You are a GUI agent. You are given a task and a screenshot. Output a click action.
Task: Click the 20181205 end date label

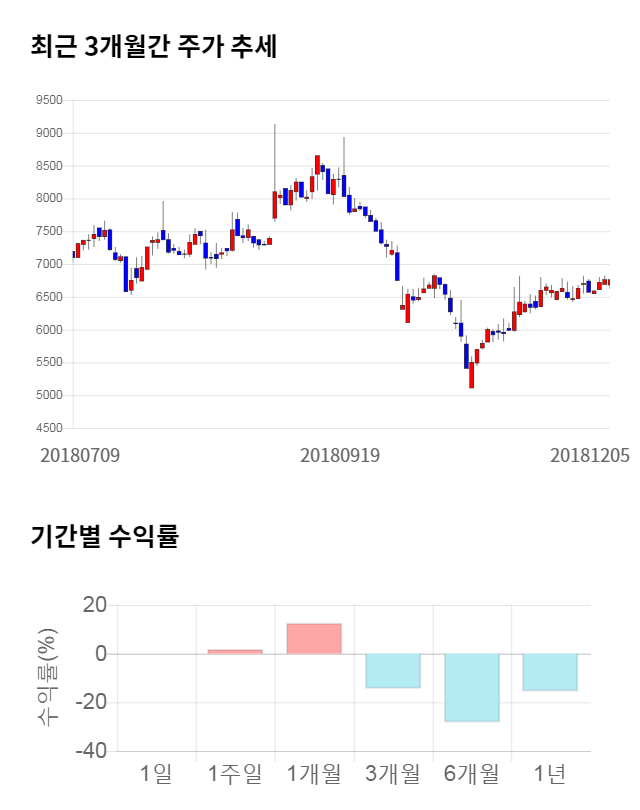(590, 455)
